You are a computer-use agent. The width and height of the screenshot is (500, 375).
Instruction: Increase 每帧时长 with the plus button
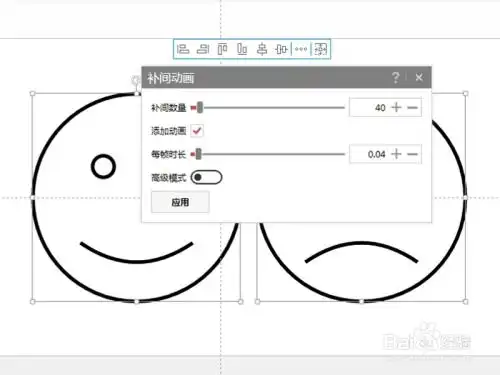coord(396,154)
